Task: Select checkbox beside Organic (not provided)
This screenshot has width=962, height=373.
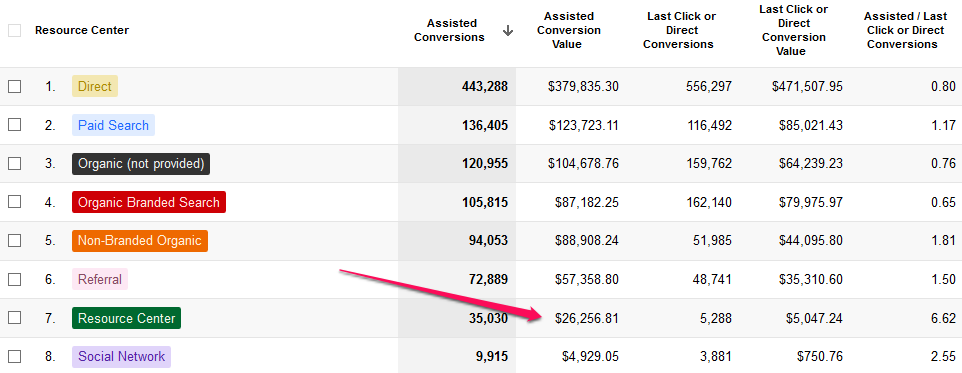Action: (14, 164)
